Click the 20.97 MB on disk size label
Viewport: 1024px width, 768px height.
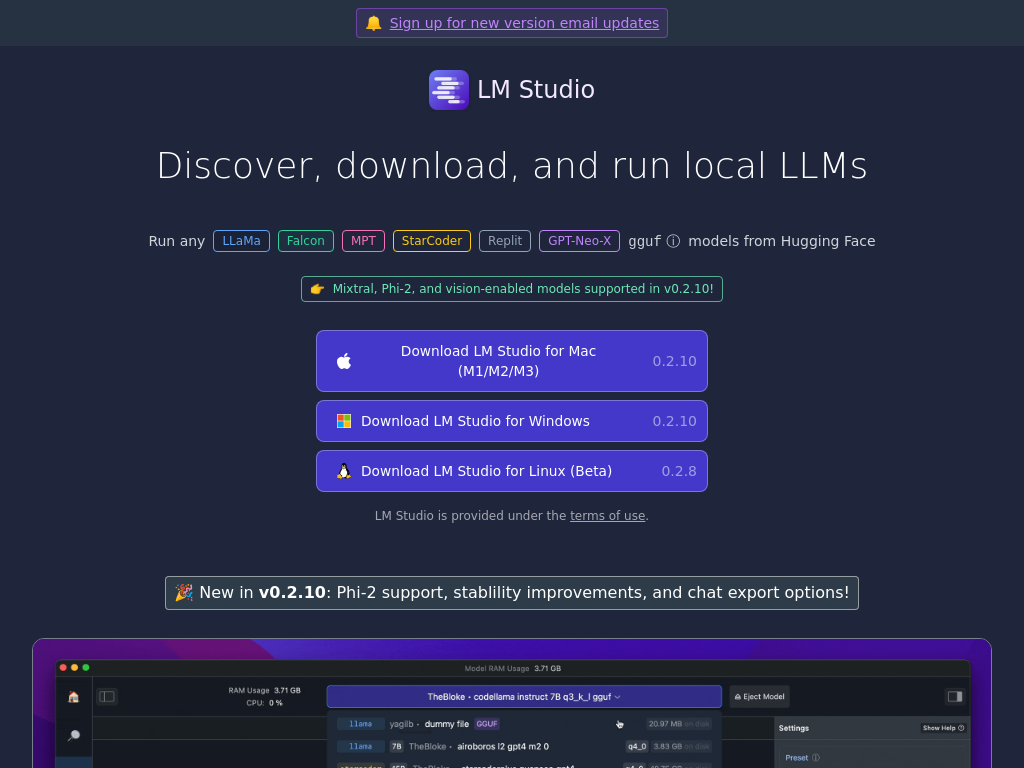pos(679,724)
